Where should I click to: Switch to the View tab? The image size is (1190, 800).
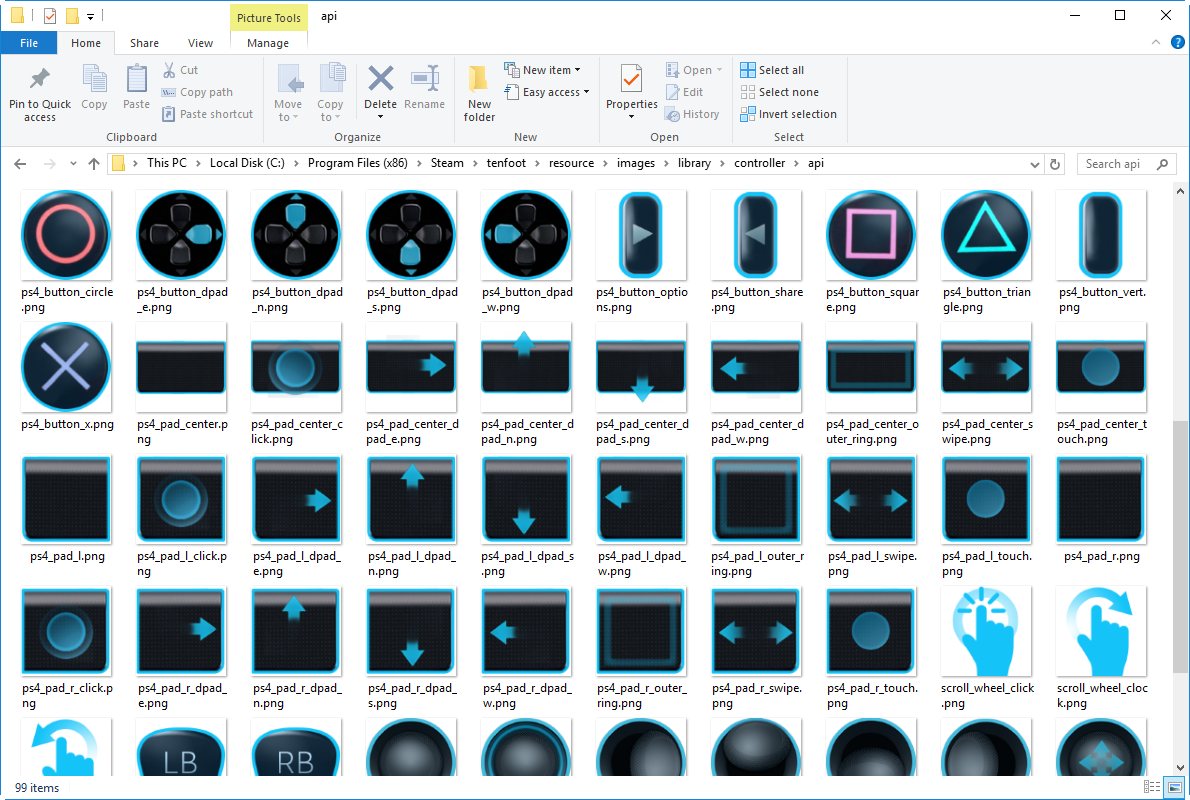click(x=200, y=43)
